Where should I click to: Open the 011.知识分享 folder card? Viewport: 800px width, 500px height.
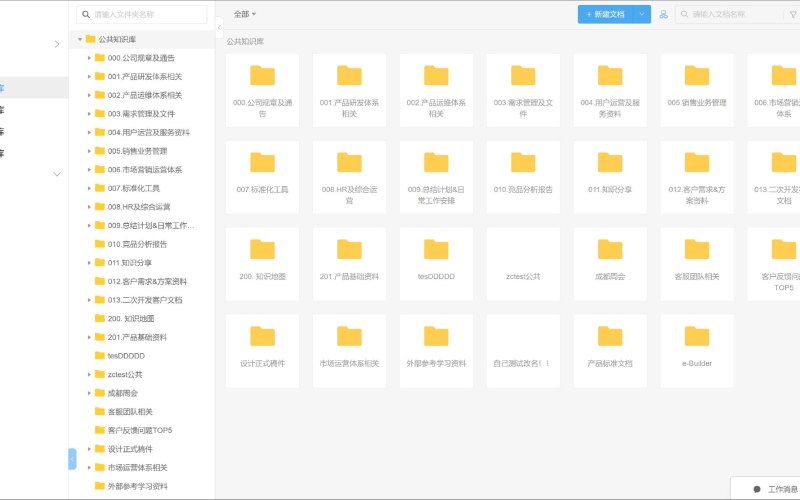(610, 177)
